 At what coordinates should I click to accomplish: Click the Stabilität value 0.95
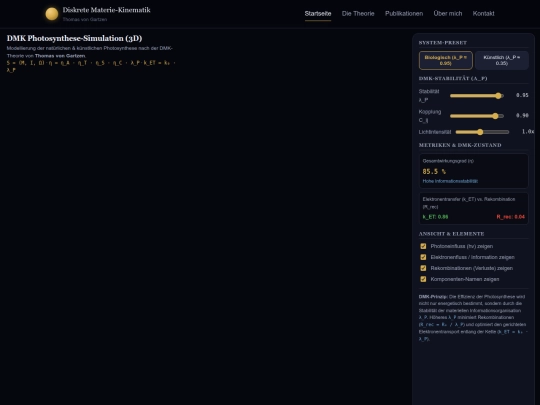[x=522, y=95]
